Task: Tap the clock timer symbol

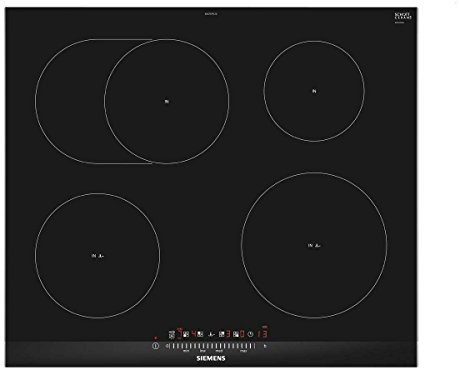Action: point(250,334)
